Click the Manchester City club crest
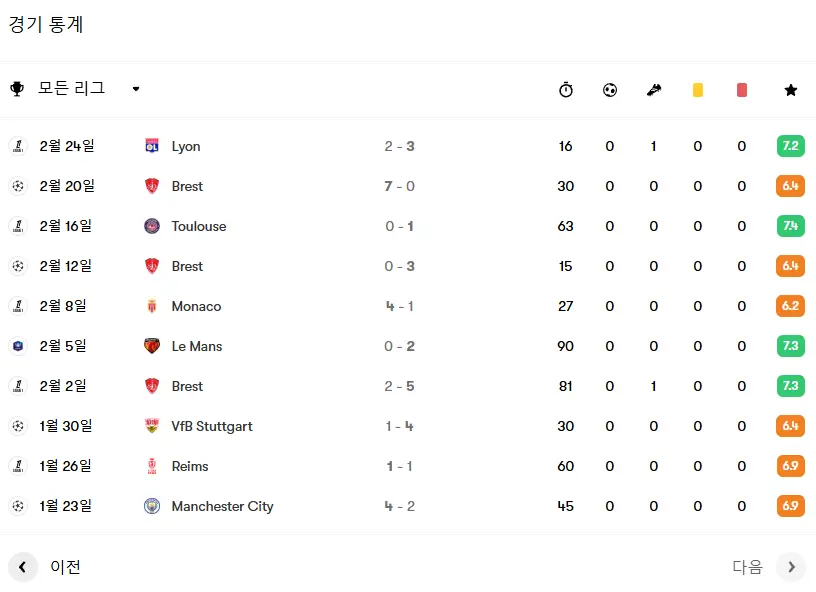The width and height of the screenshot is (816, 592). coord(152,506)
